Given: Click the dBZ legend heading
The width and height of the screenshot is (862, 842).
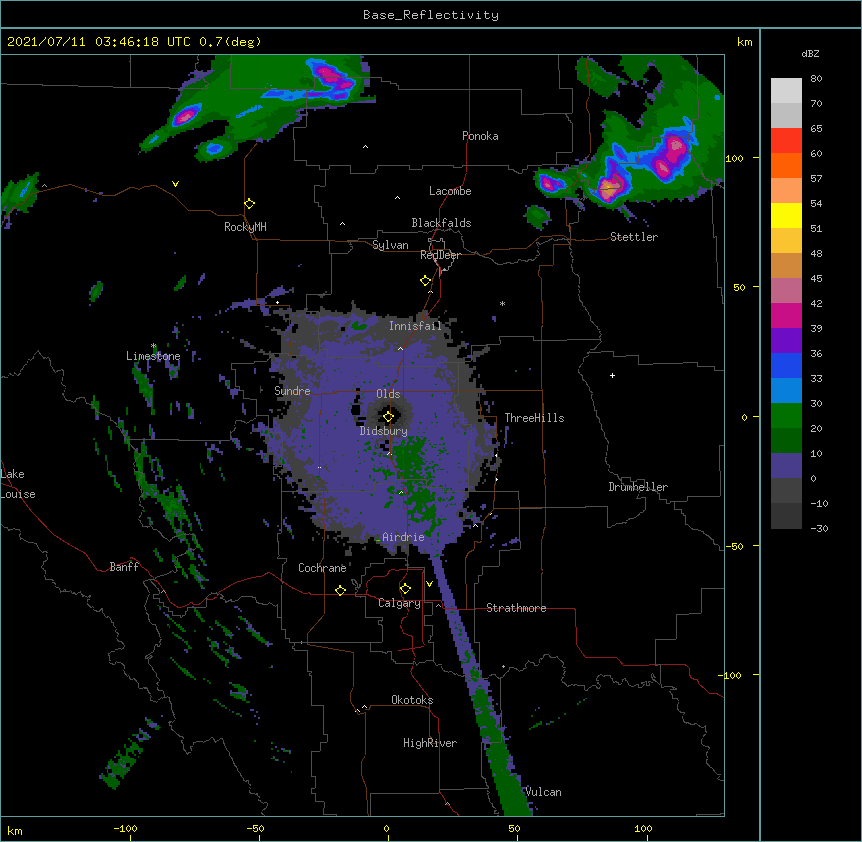Looking at the screenshot, I should [810, 53].
